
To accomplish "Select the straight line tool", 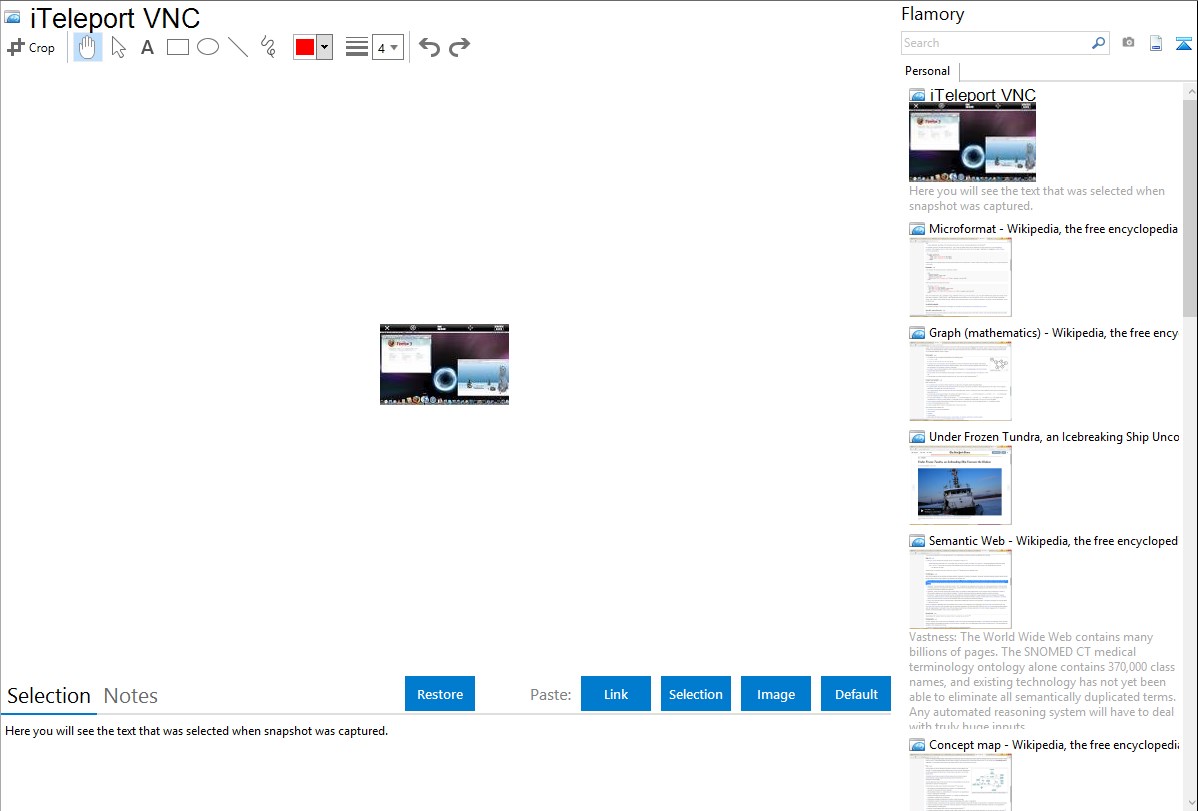I will pyautogui.click(x=238, y=47).
